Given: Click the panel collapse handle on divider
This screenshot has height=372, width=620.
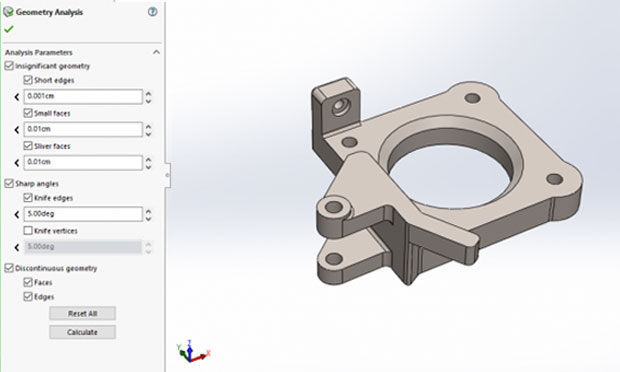Looking at the screenshot, I should coord(167,175).
